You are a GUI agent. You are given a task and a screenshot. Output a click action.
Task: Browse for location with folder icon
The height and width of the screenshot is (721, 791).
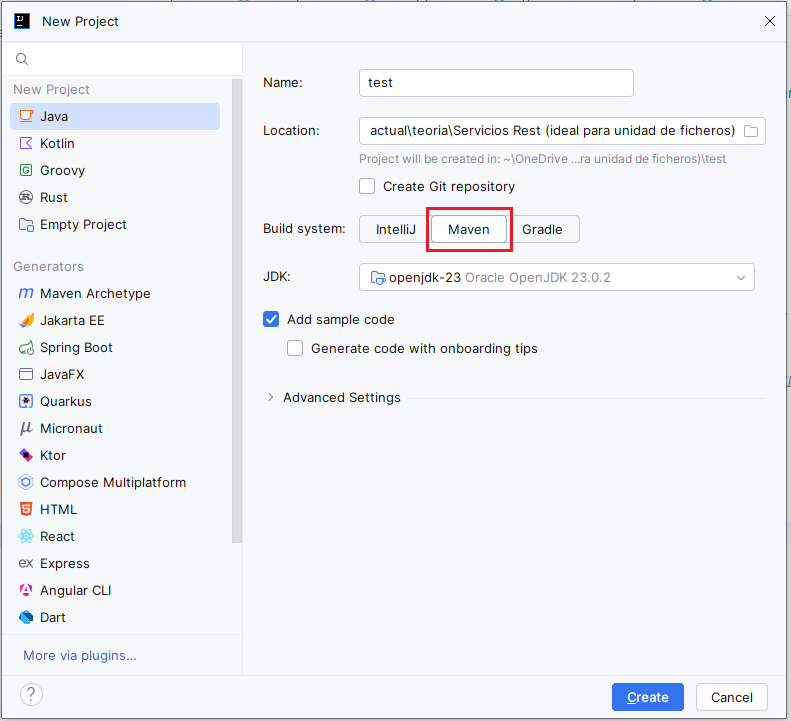click(x=751, y=131)
